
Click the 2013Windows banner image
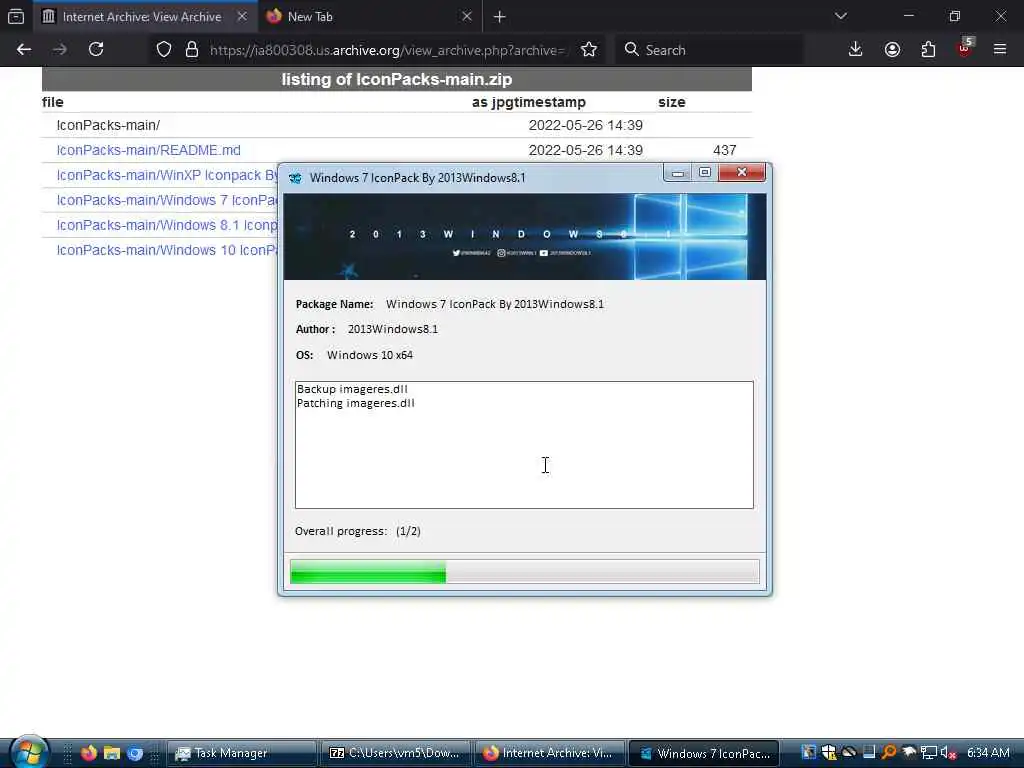tap(524, 236)
